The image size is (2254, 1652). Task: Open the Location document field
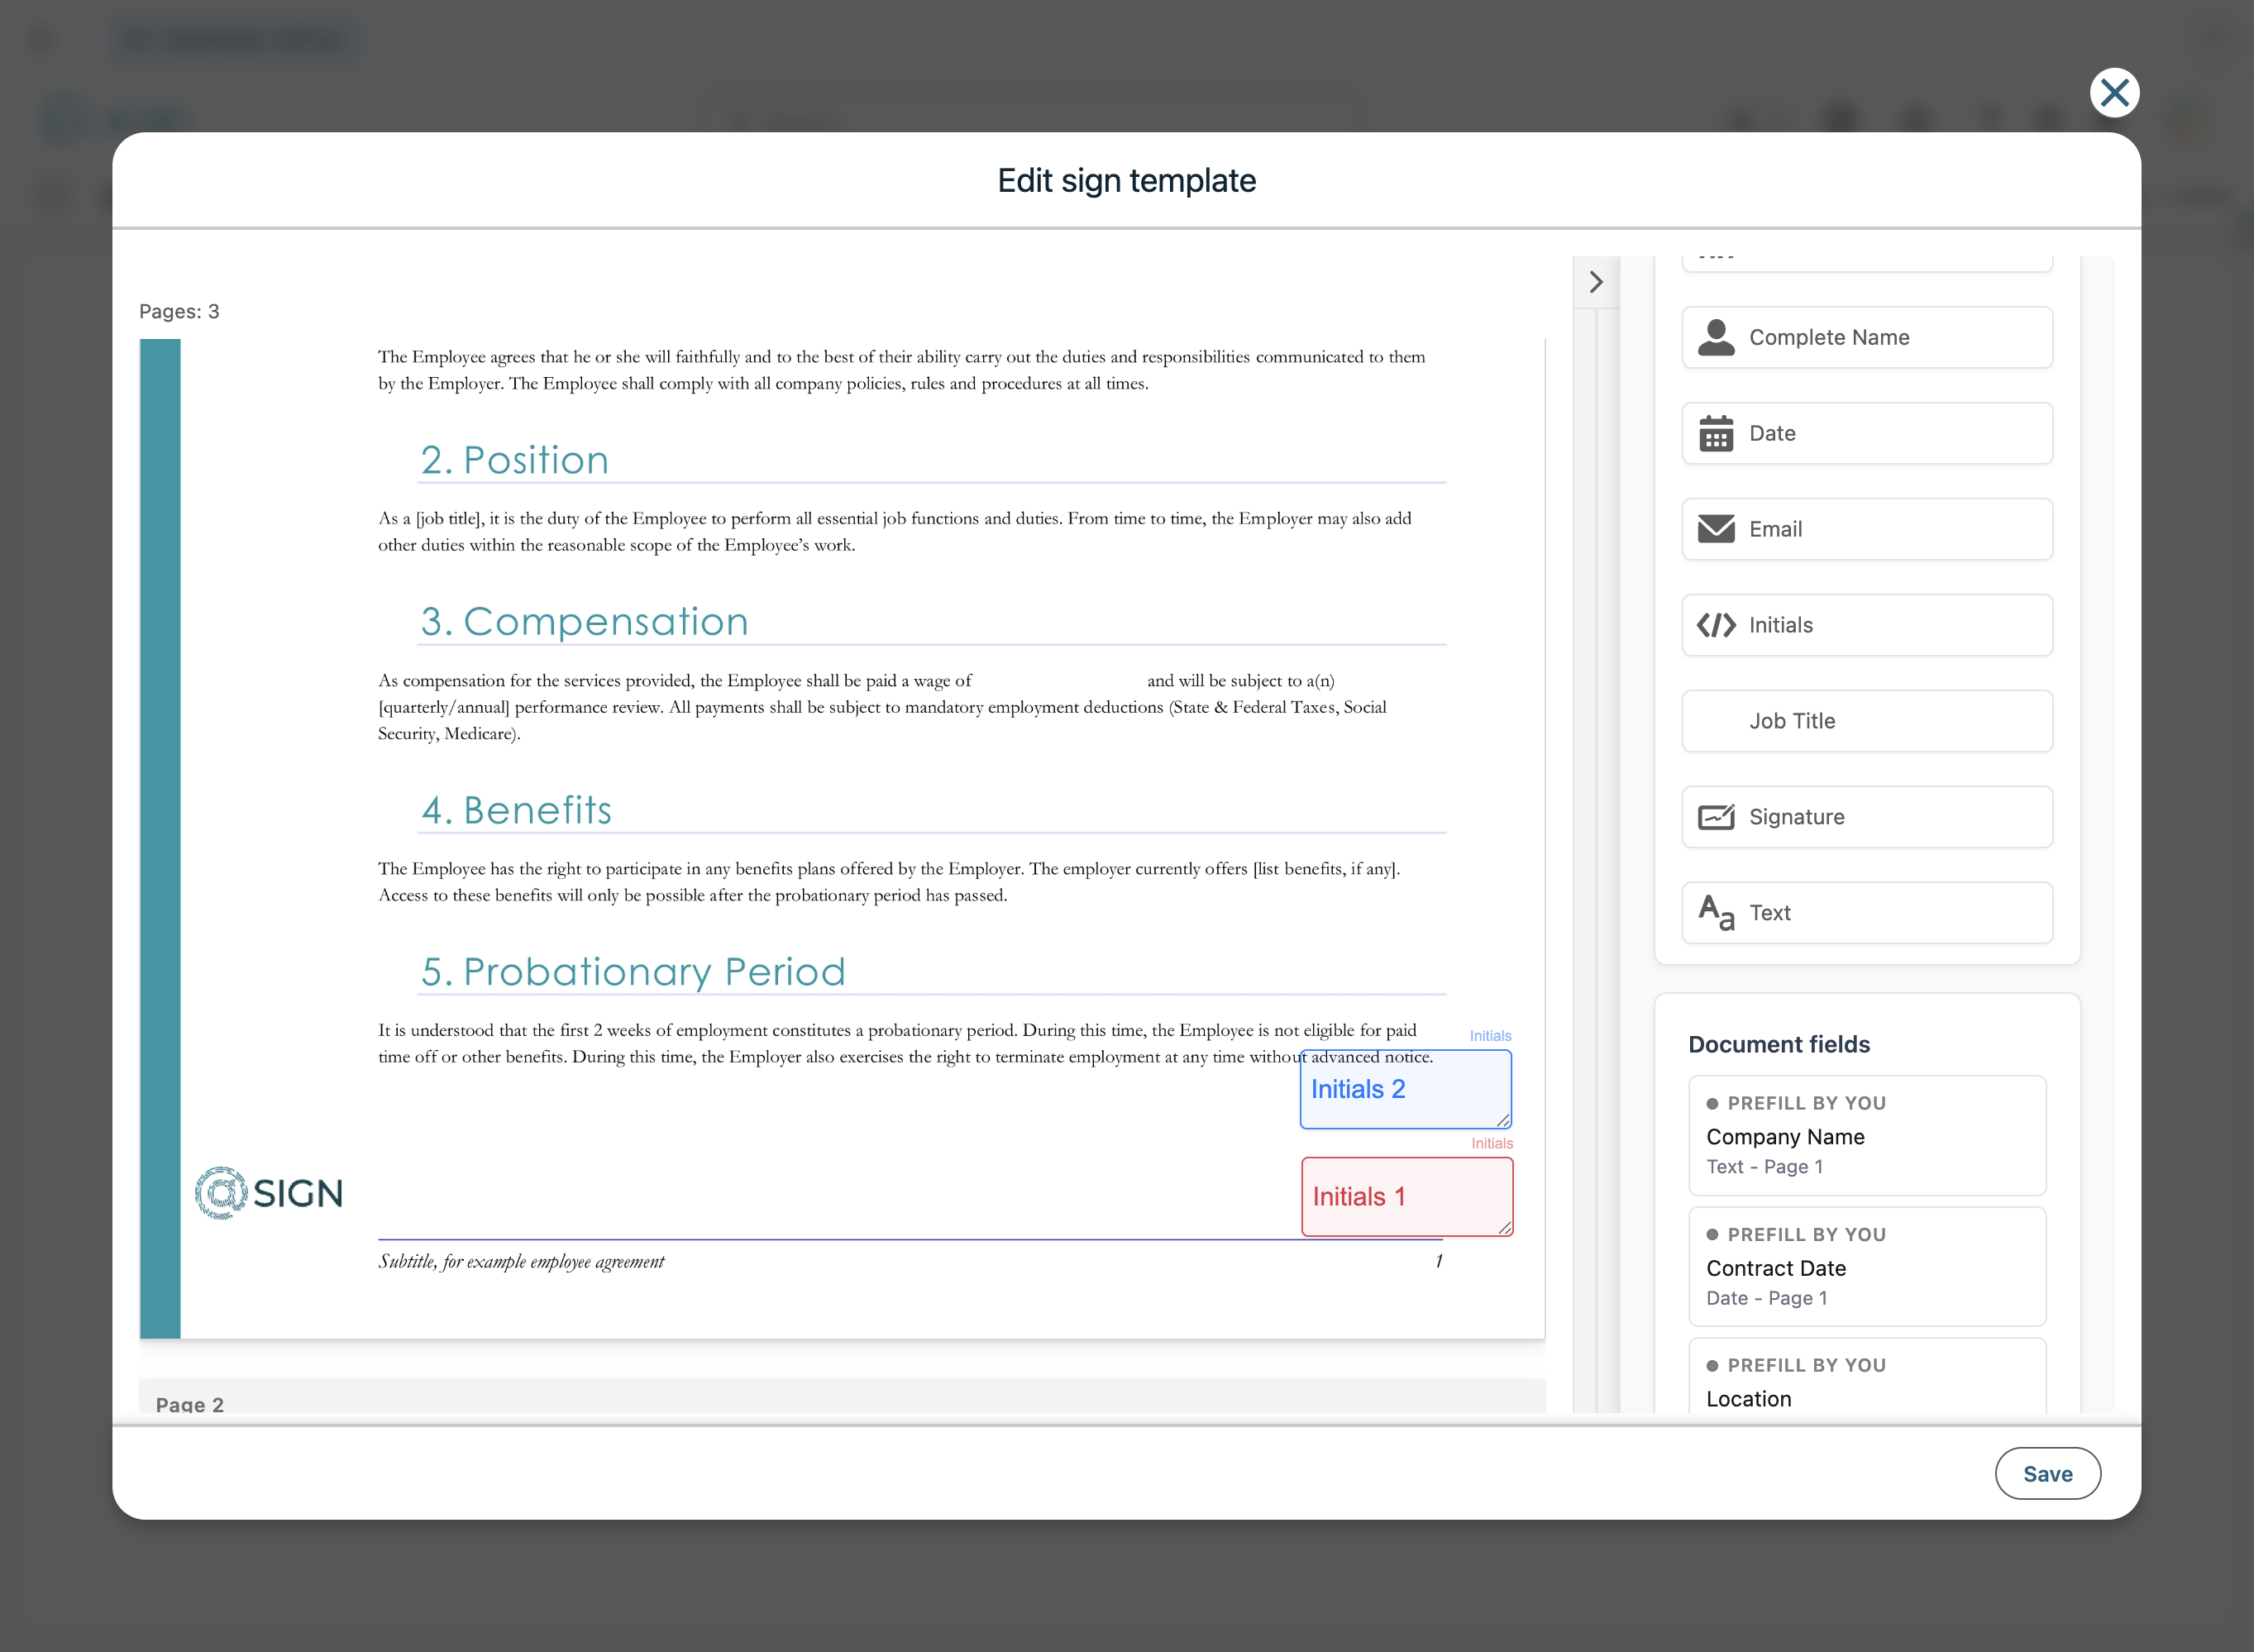[x=1866, y=1385]
